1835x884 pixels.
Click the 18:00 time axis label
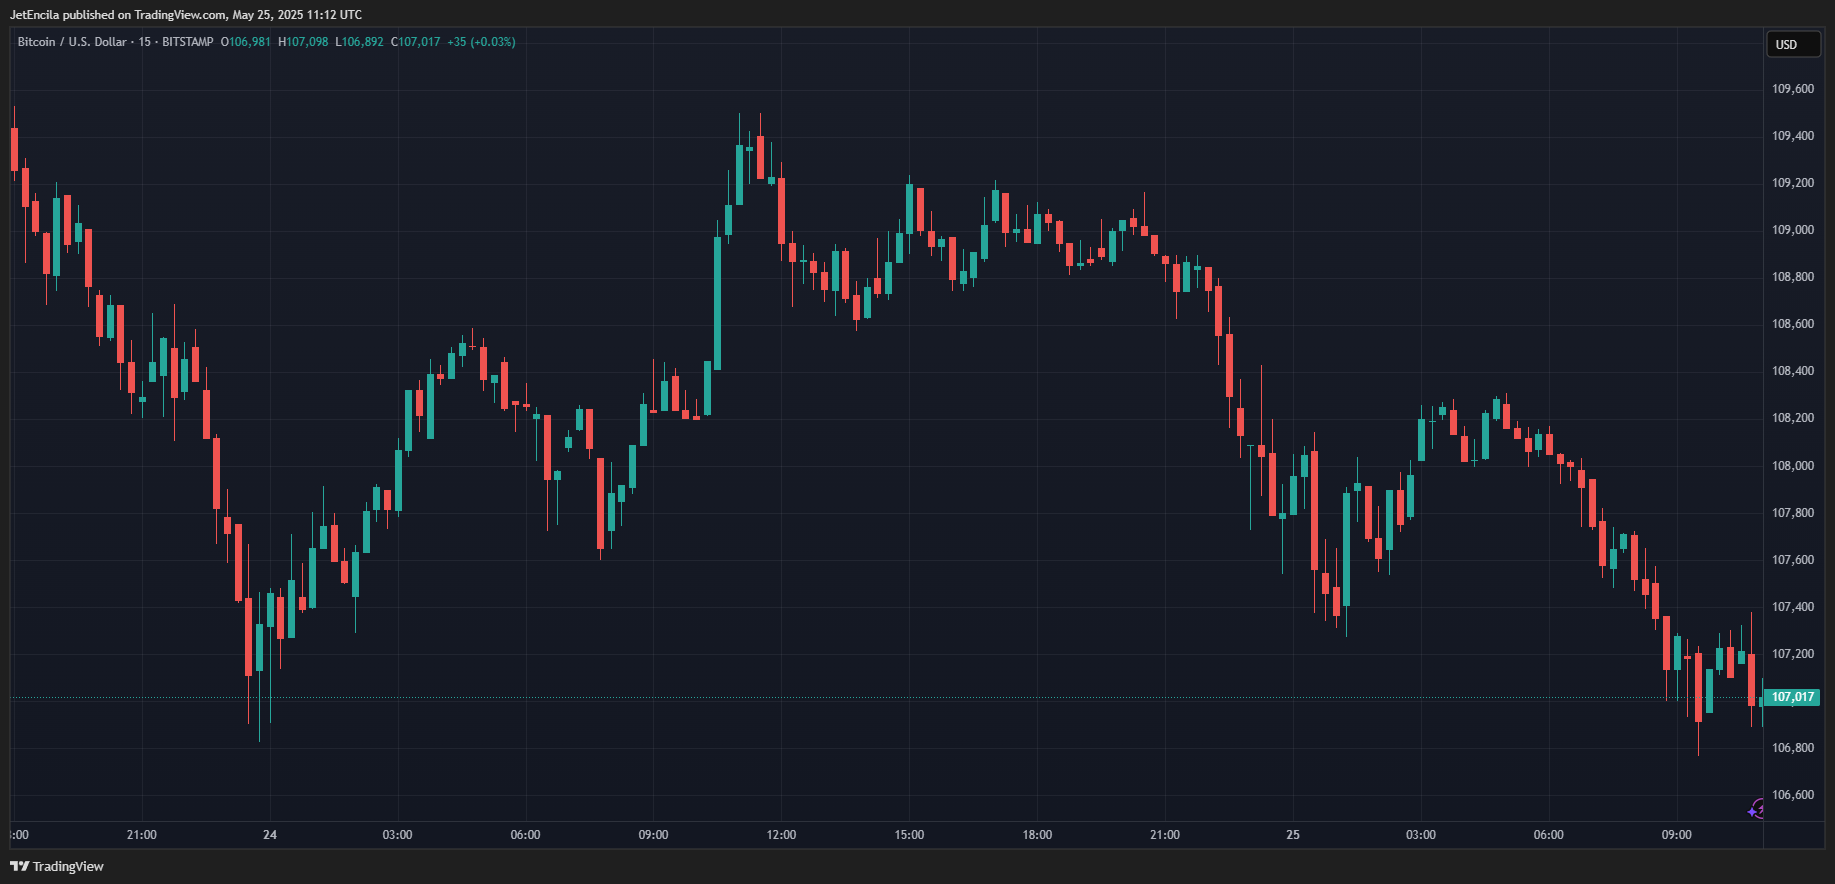coord(1037,835)
